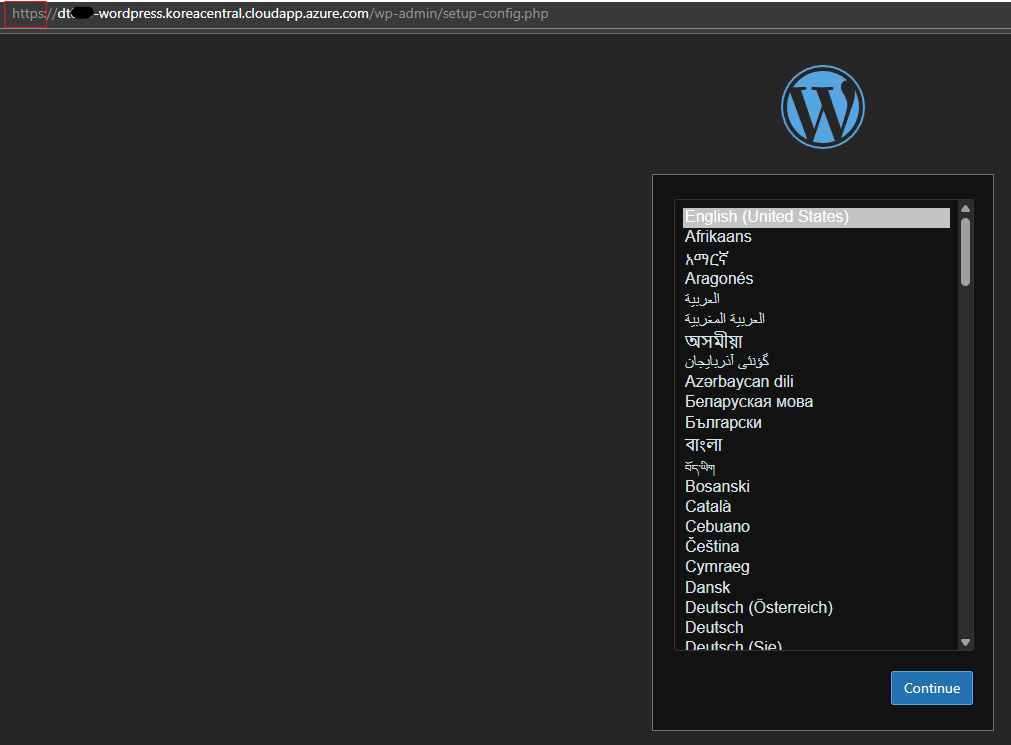Click the language list scroll up arrow
Image resolution: width=1011 pixels, height=745 pixels.
[x=965, y=208]
